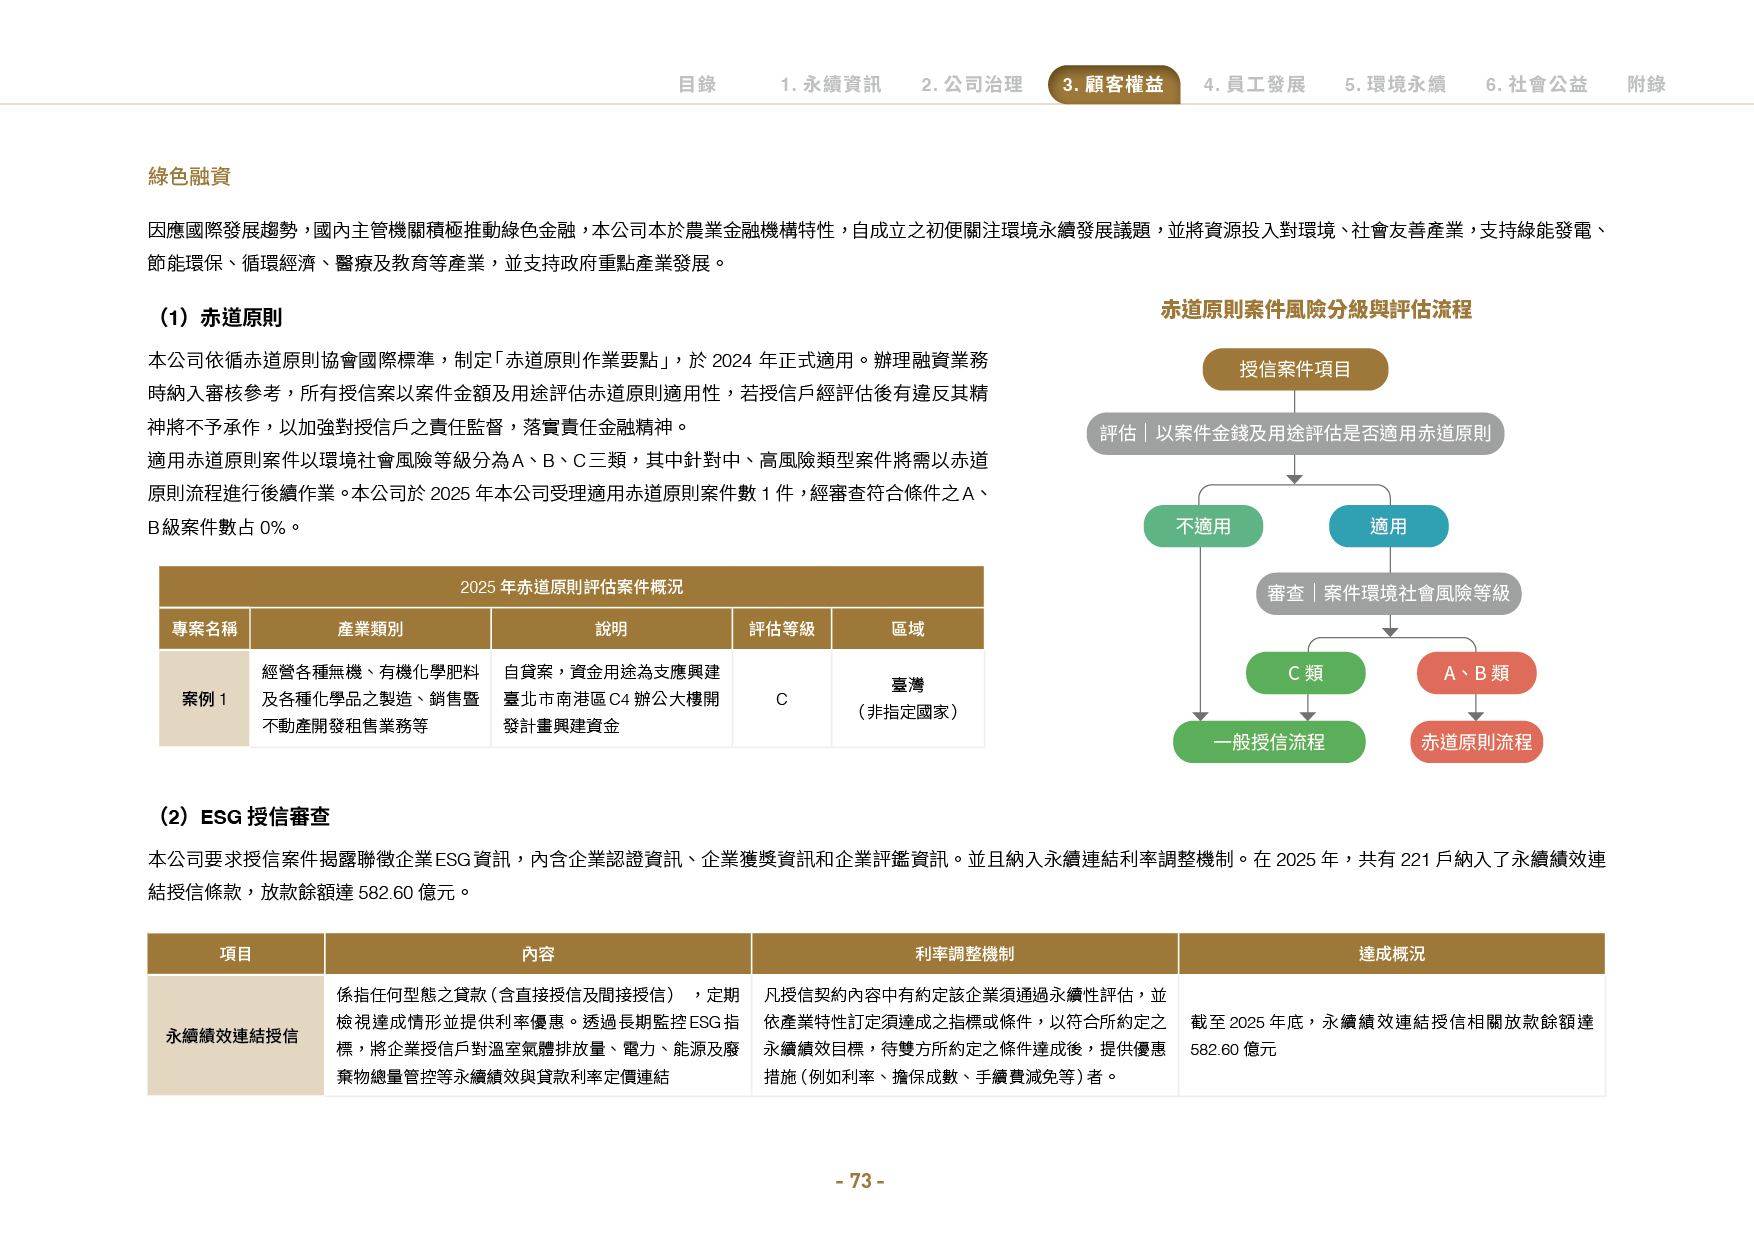Select the 一般授信流程 node
The width and height of the screenshot is (1754, 1240).
pyautogui.click(x=1269, y=742)
